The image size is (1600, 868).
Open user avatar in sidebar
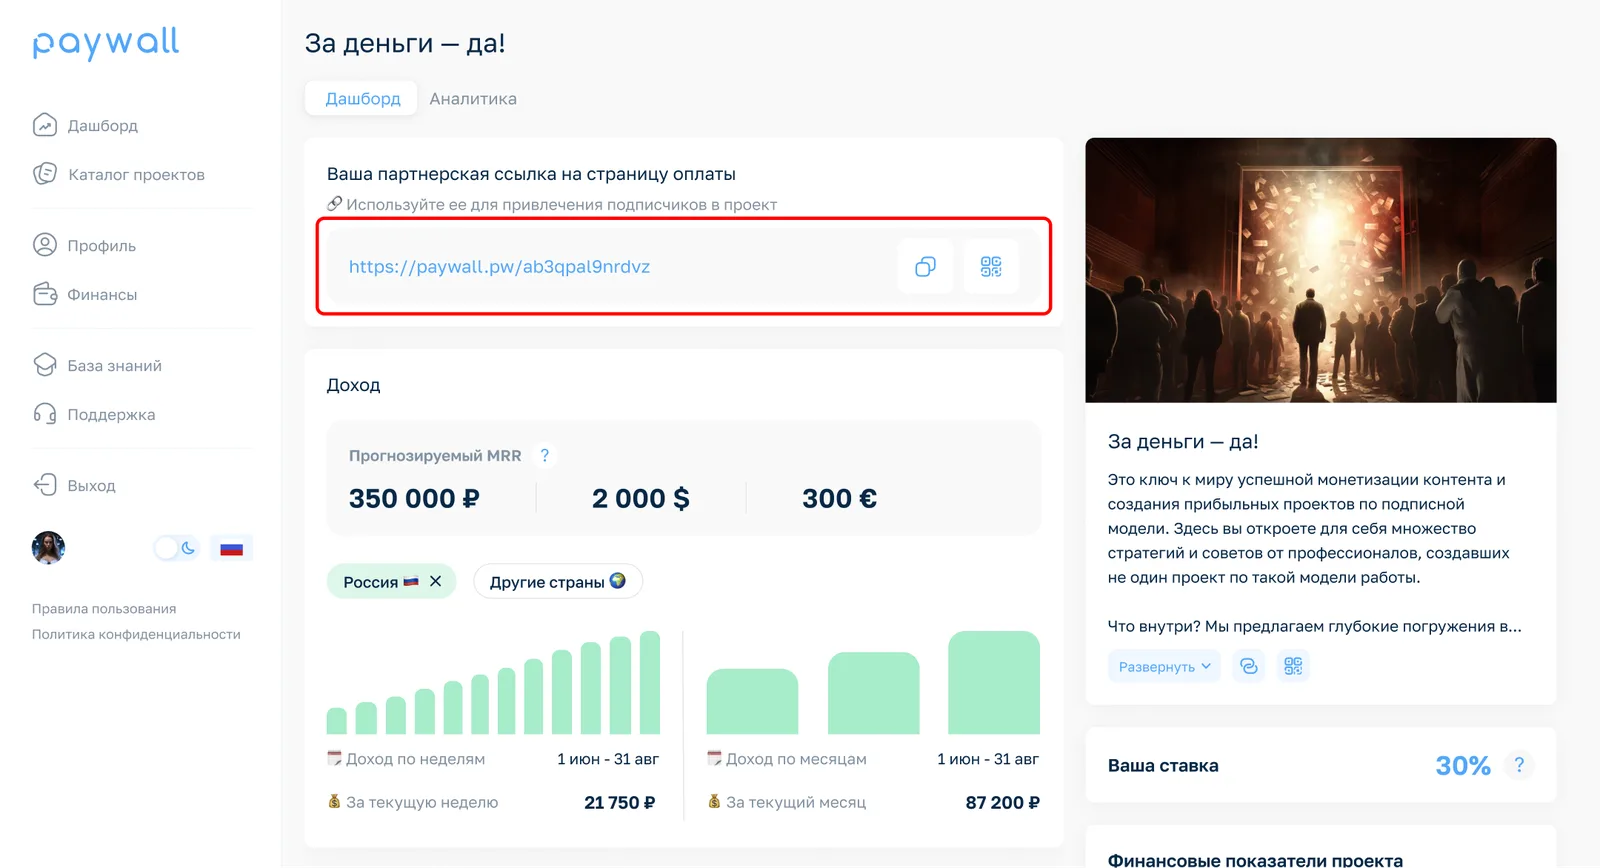tap(48, 548)
